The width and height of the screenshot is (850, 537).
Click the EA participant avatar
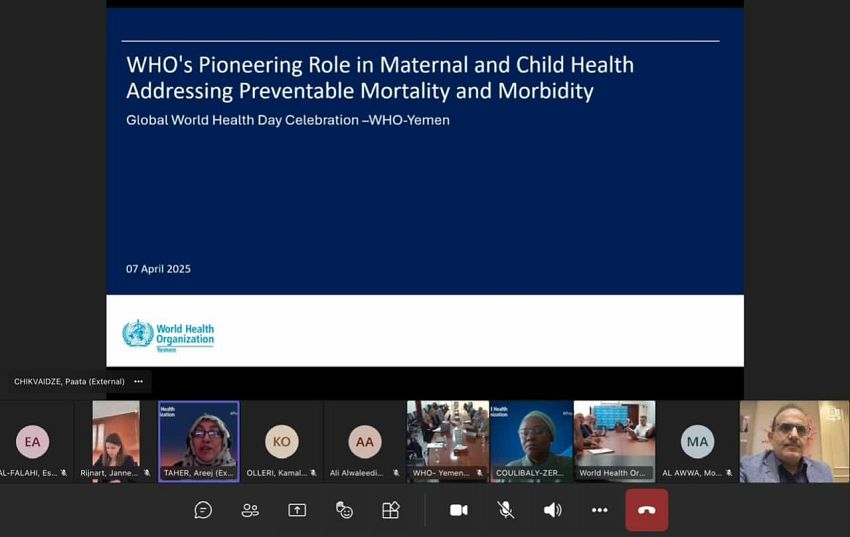[33, 441]
